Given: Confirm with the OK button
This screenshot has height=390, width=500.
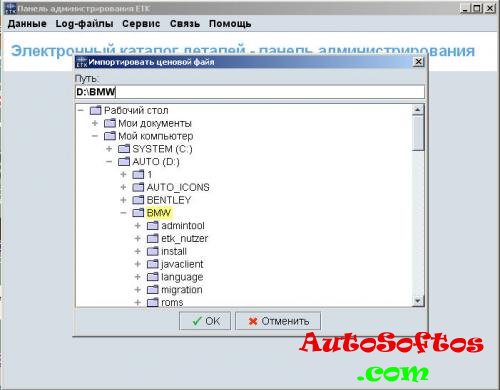Looking at the screenshot, I should [x=205, y=321].
